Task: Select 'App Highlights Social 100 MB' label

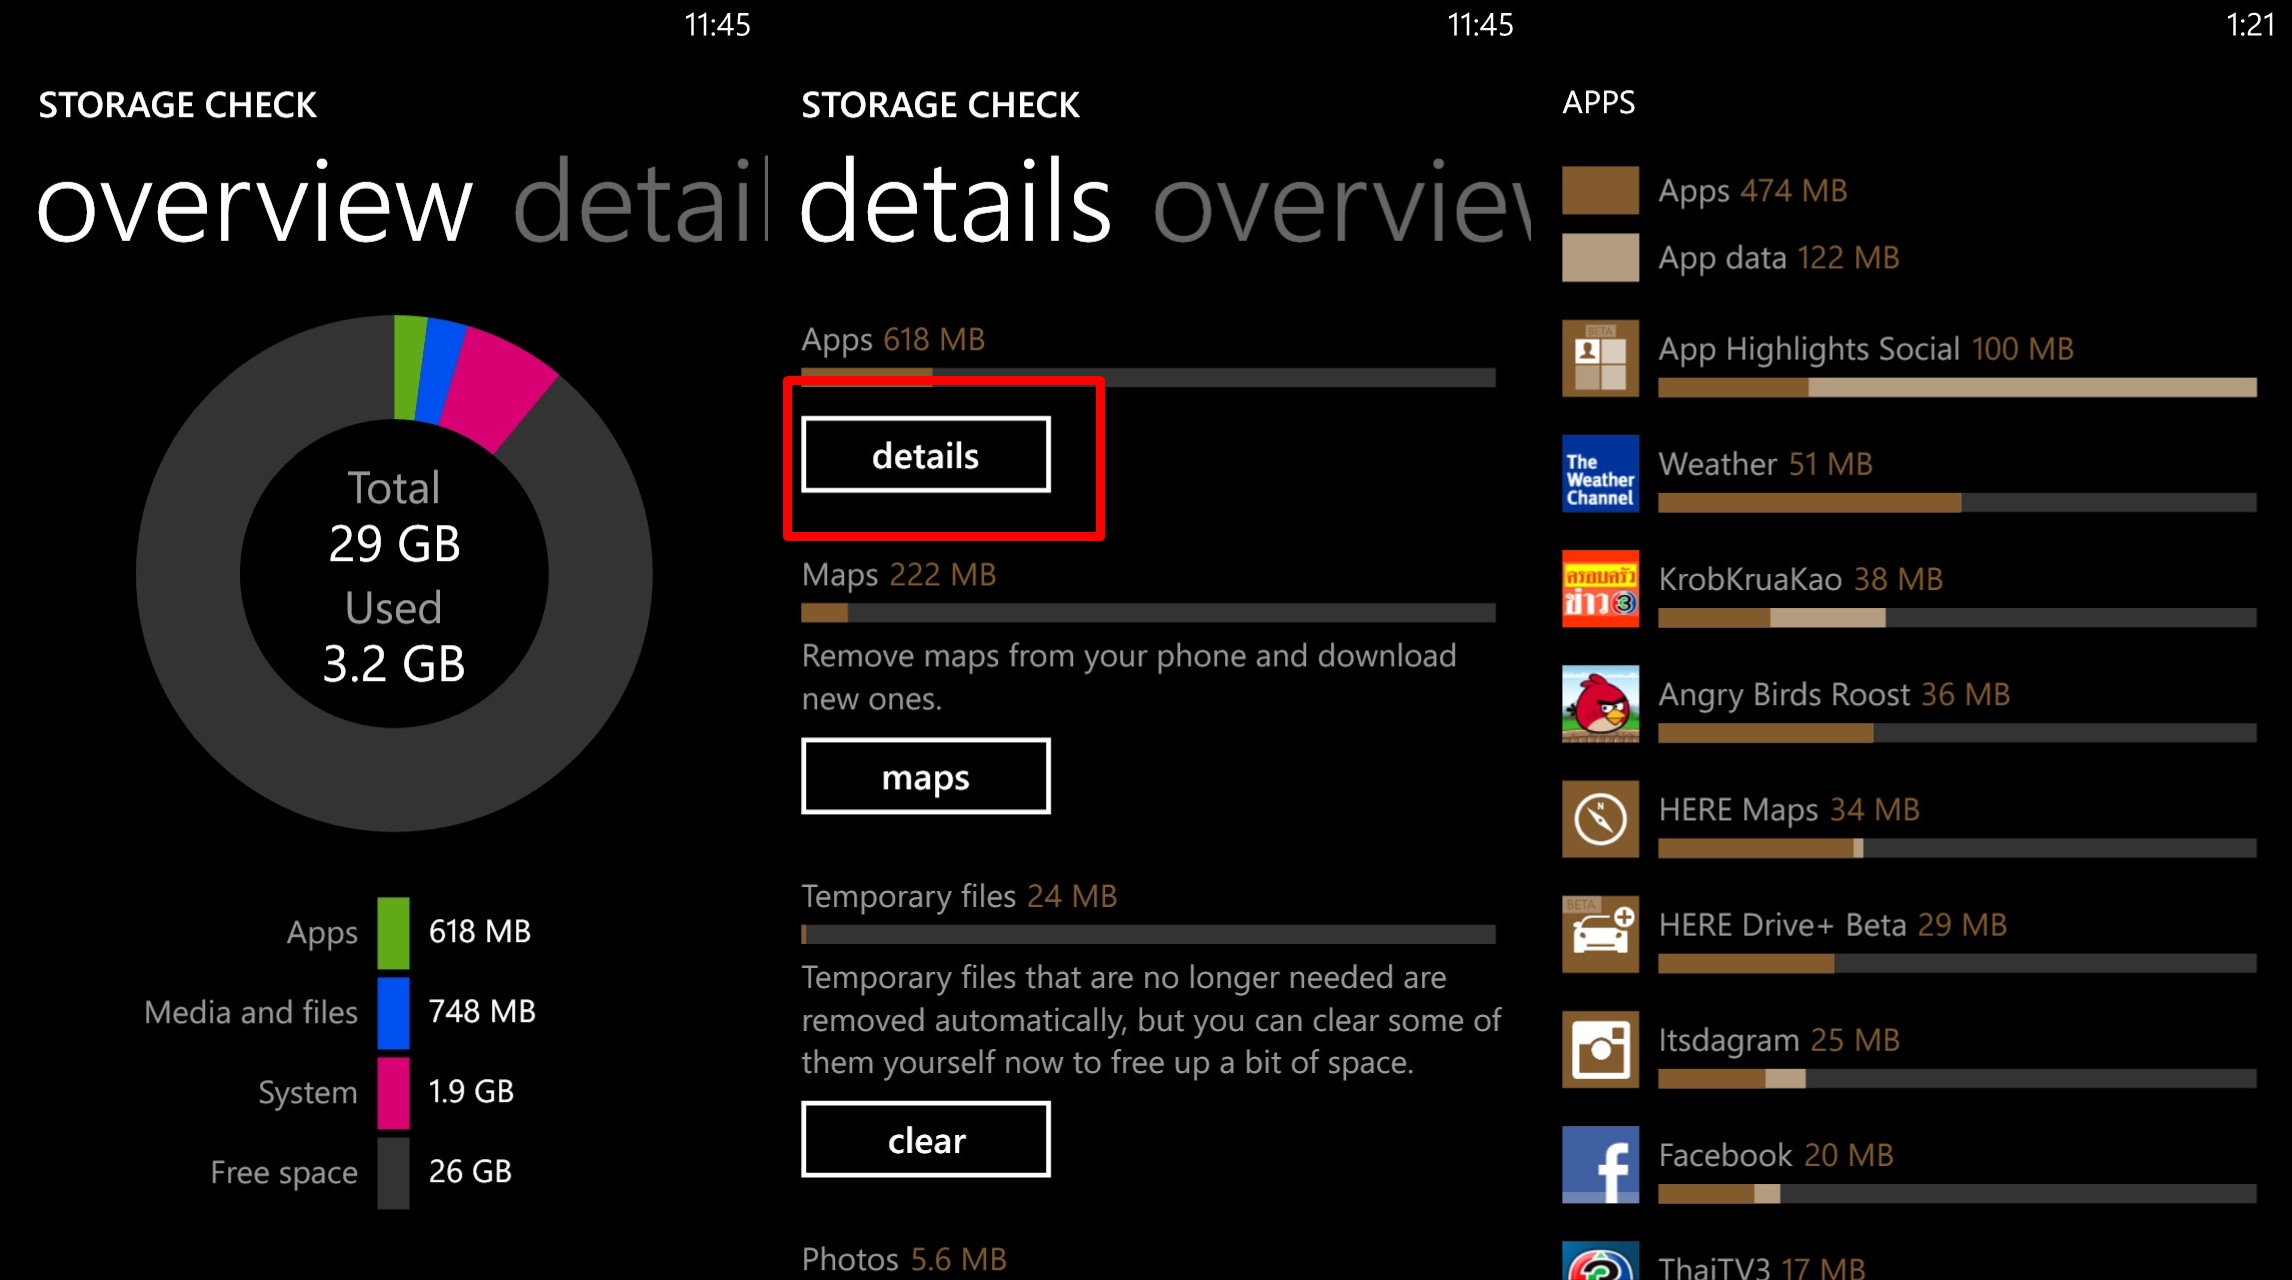Action: (x=1866, y=349)
